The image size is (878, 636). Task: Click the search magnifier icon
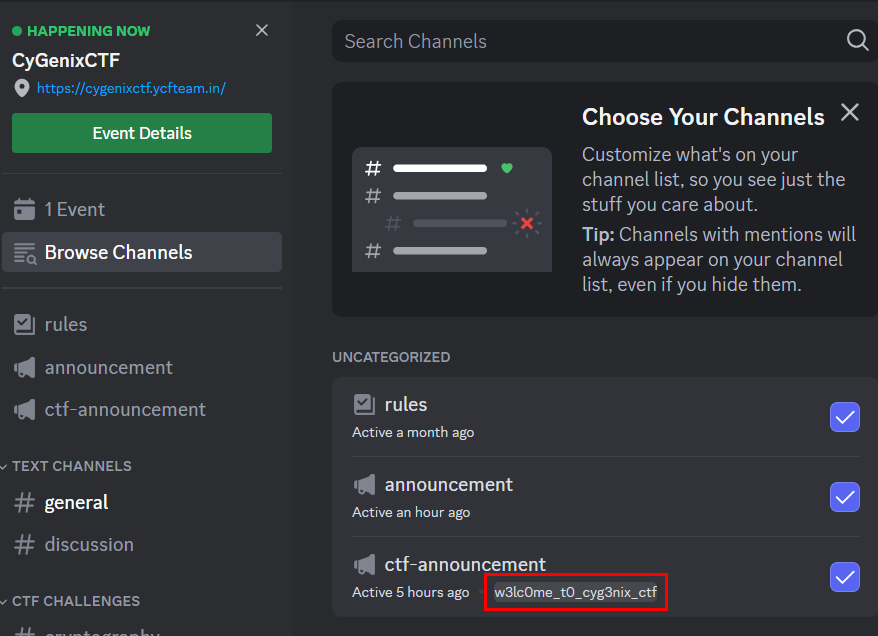point(857,40)
